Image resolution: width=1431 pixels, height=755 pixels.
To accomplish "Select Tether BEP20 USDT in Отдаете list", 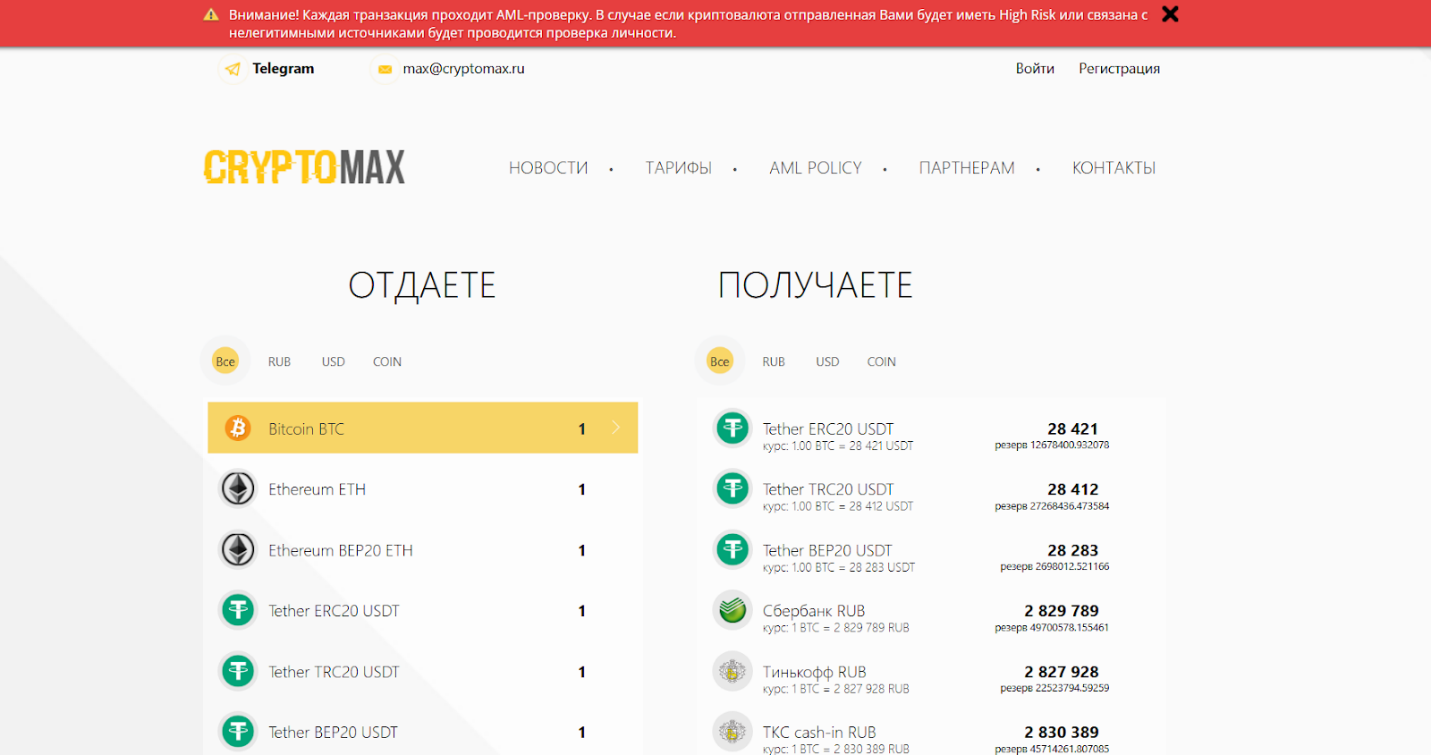I will coord(422,732).
